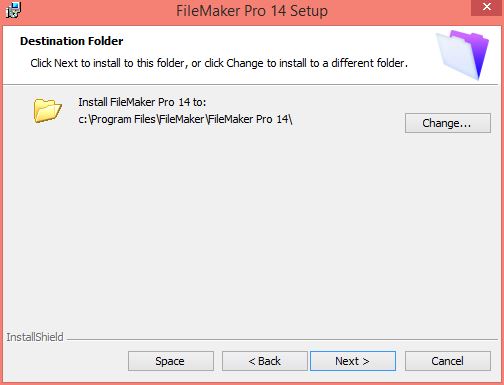Open the Change... folder dialog
Image resolution: width=504 pixels, height=385 pixels.
tap(448, 123)
